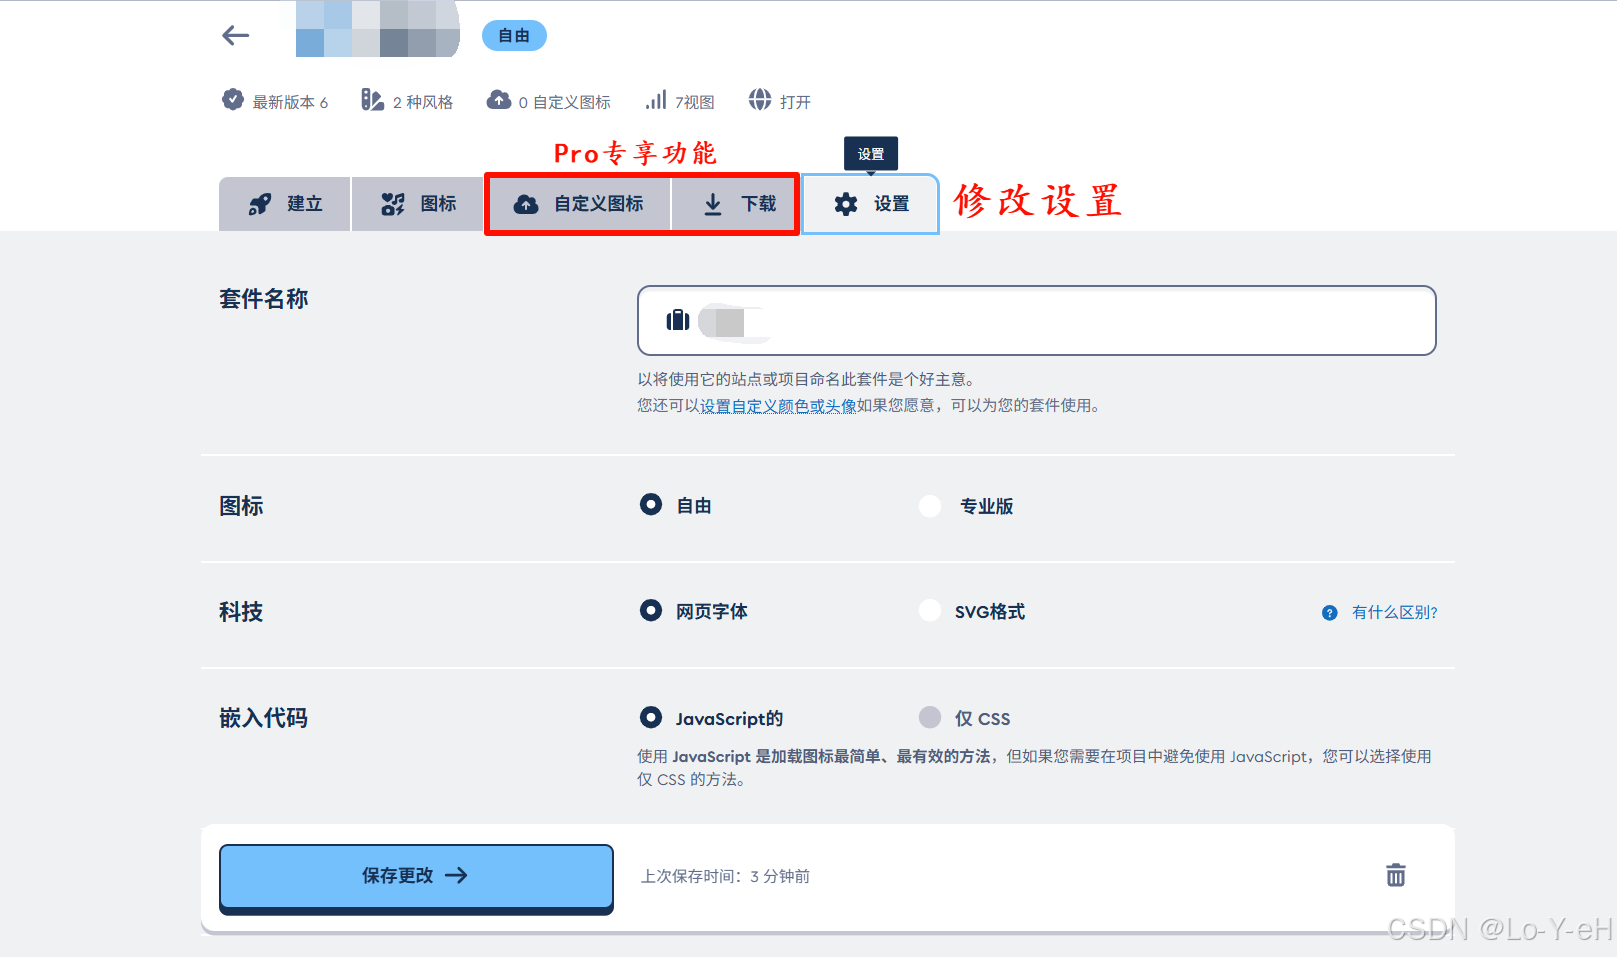The width and height of the screenshot is (1617, 957).
Task: Click the cloud upload 自定义图标 icon
Action: coord(527,204)
